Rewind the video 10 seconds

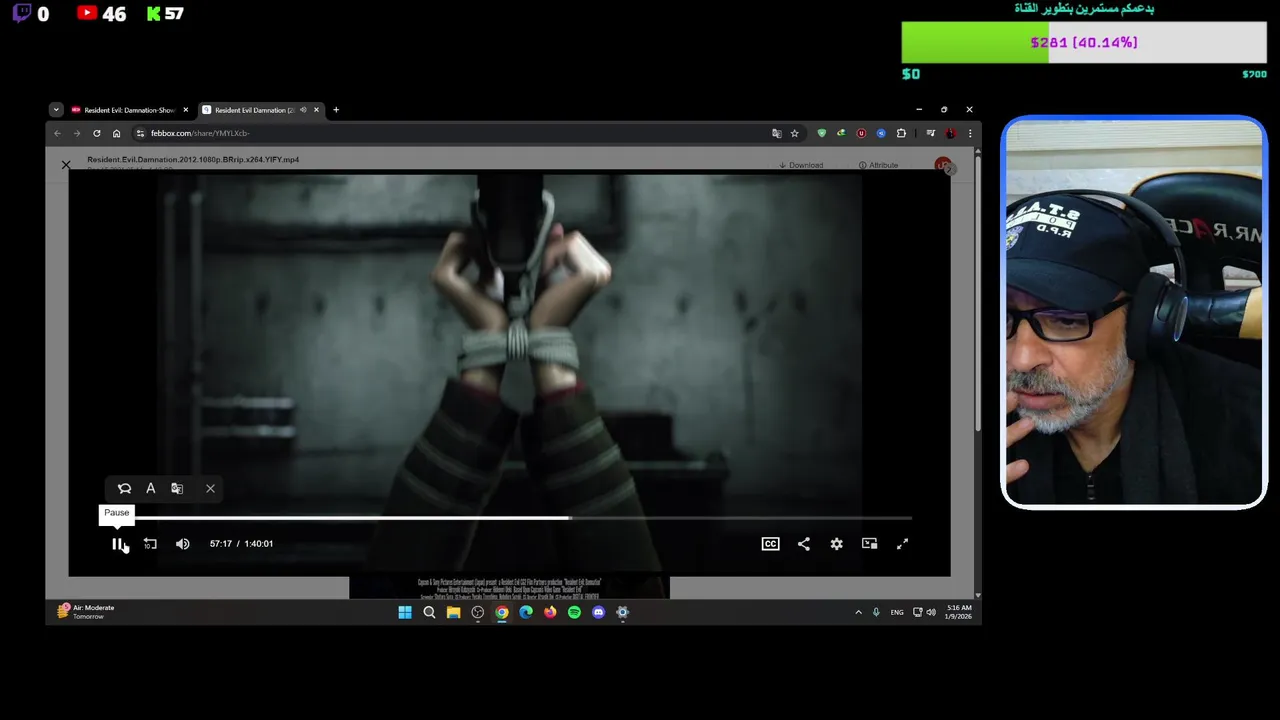tap(150, 544)
